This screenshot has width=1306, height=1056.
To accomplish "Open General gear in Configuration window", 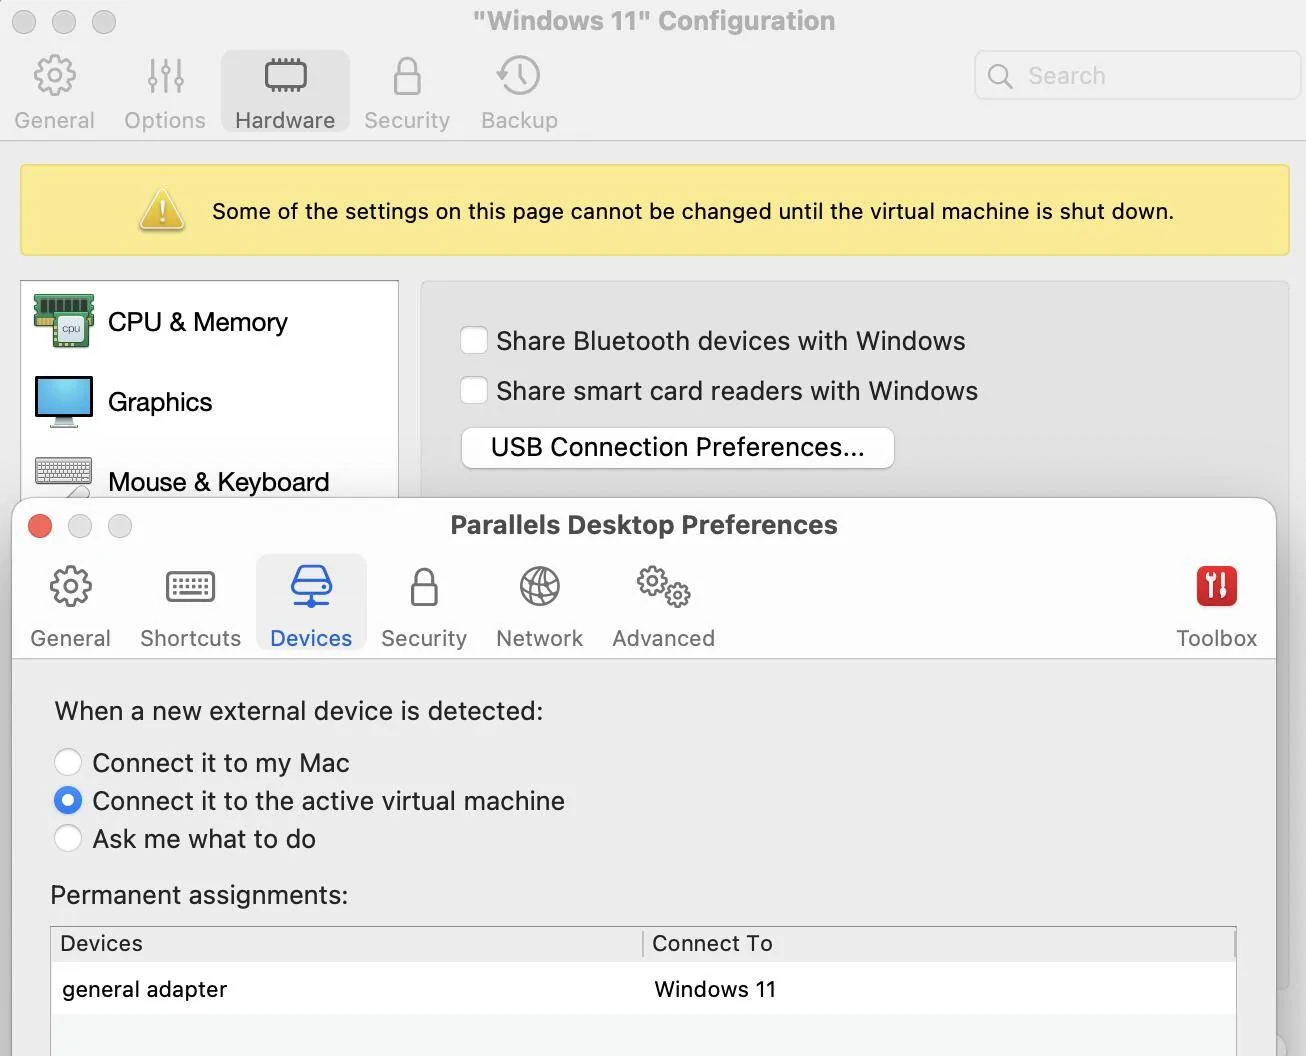I will pos(54,77).
